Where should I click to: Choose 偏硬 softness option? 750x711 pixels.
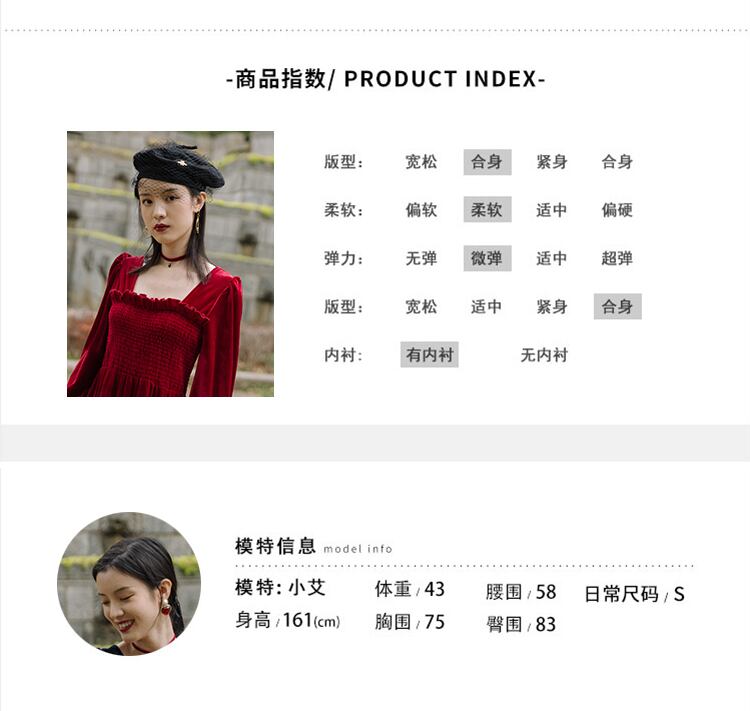pyautogui.click(x=617, y=210)
